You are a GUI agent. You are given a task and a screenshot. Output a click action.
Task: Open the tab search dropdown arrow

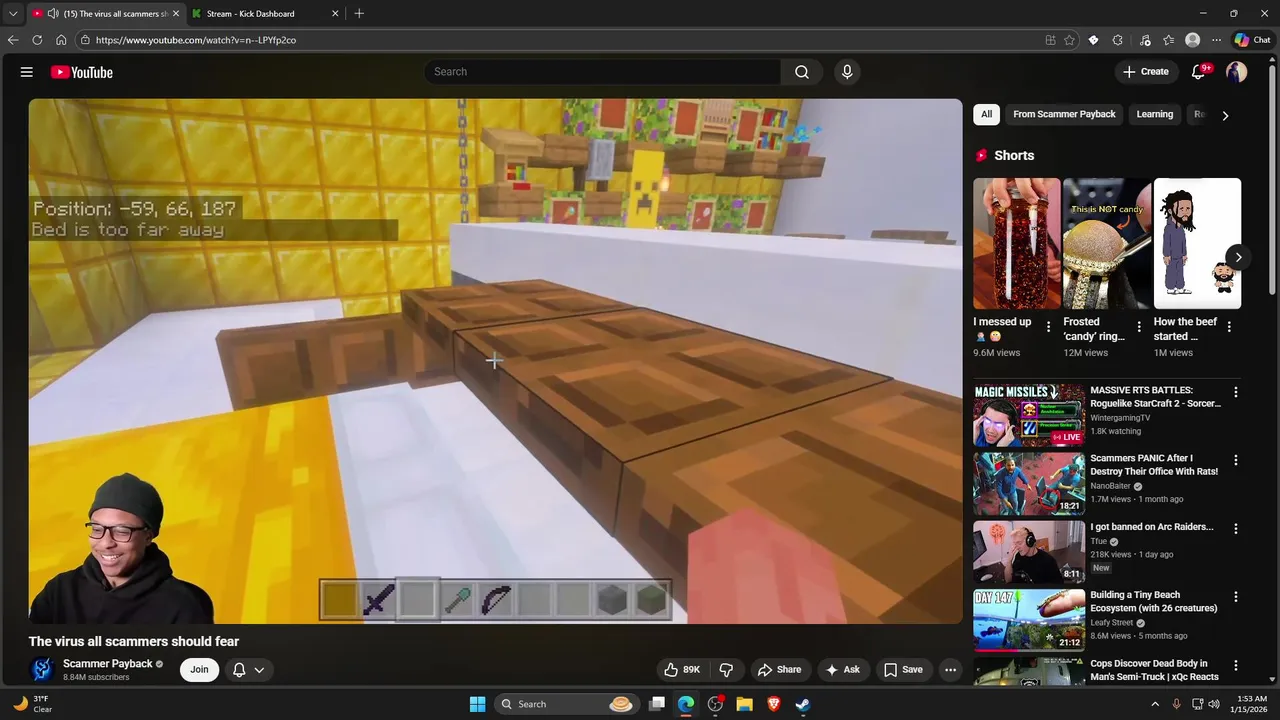(12, 13)
